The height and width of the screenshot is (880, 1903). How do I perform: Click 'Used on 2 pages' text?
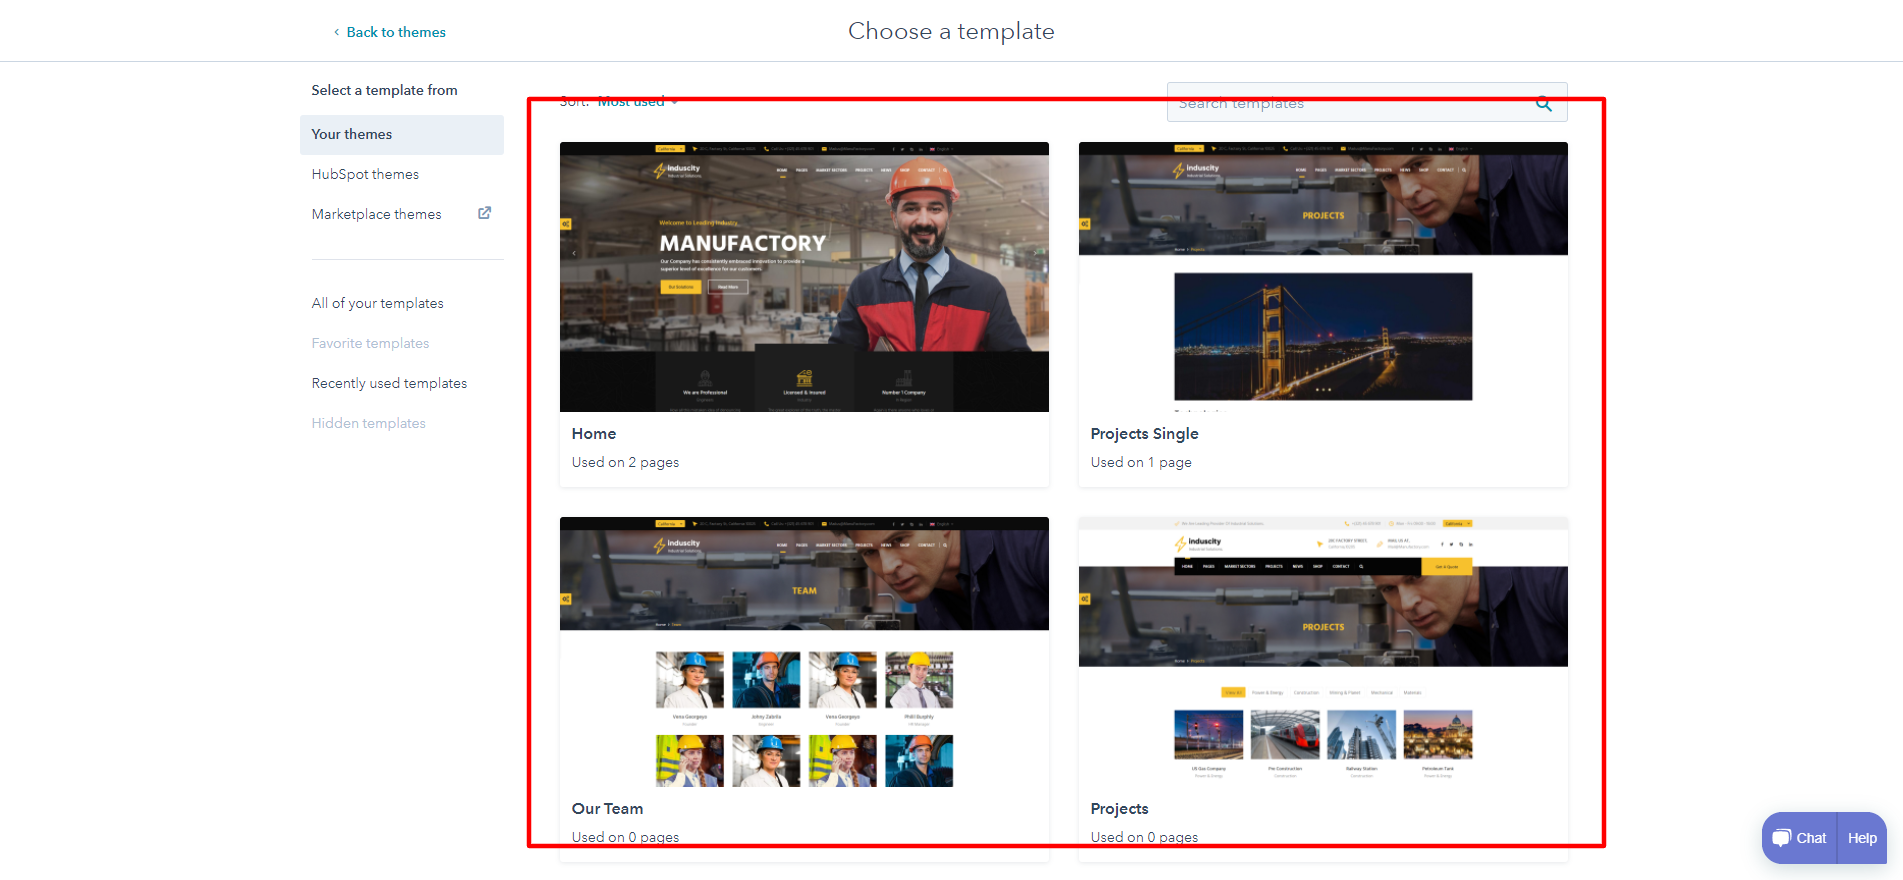(625, 462)
